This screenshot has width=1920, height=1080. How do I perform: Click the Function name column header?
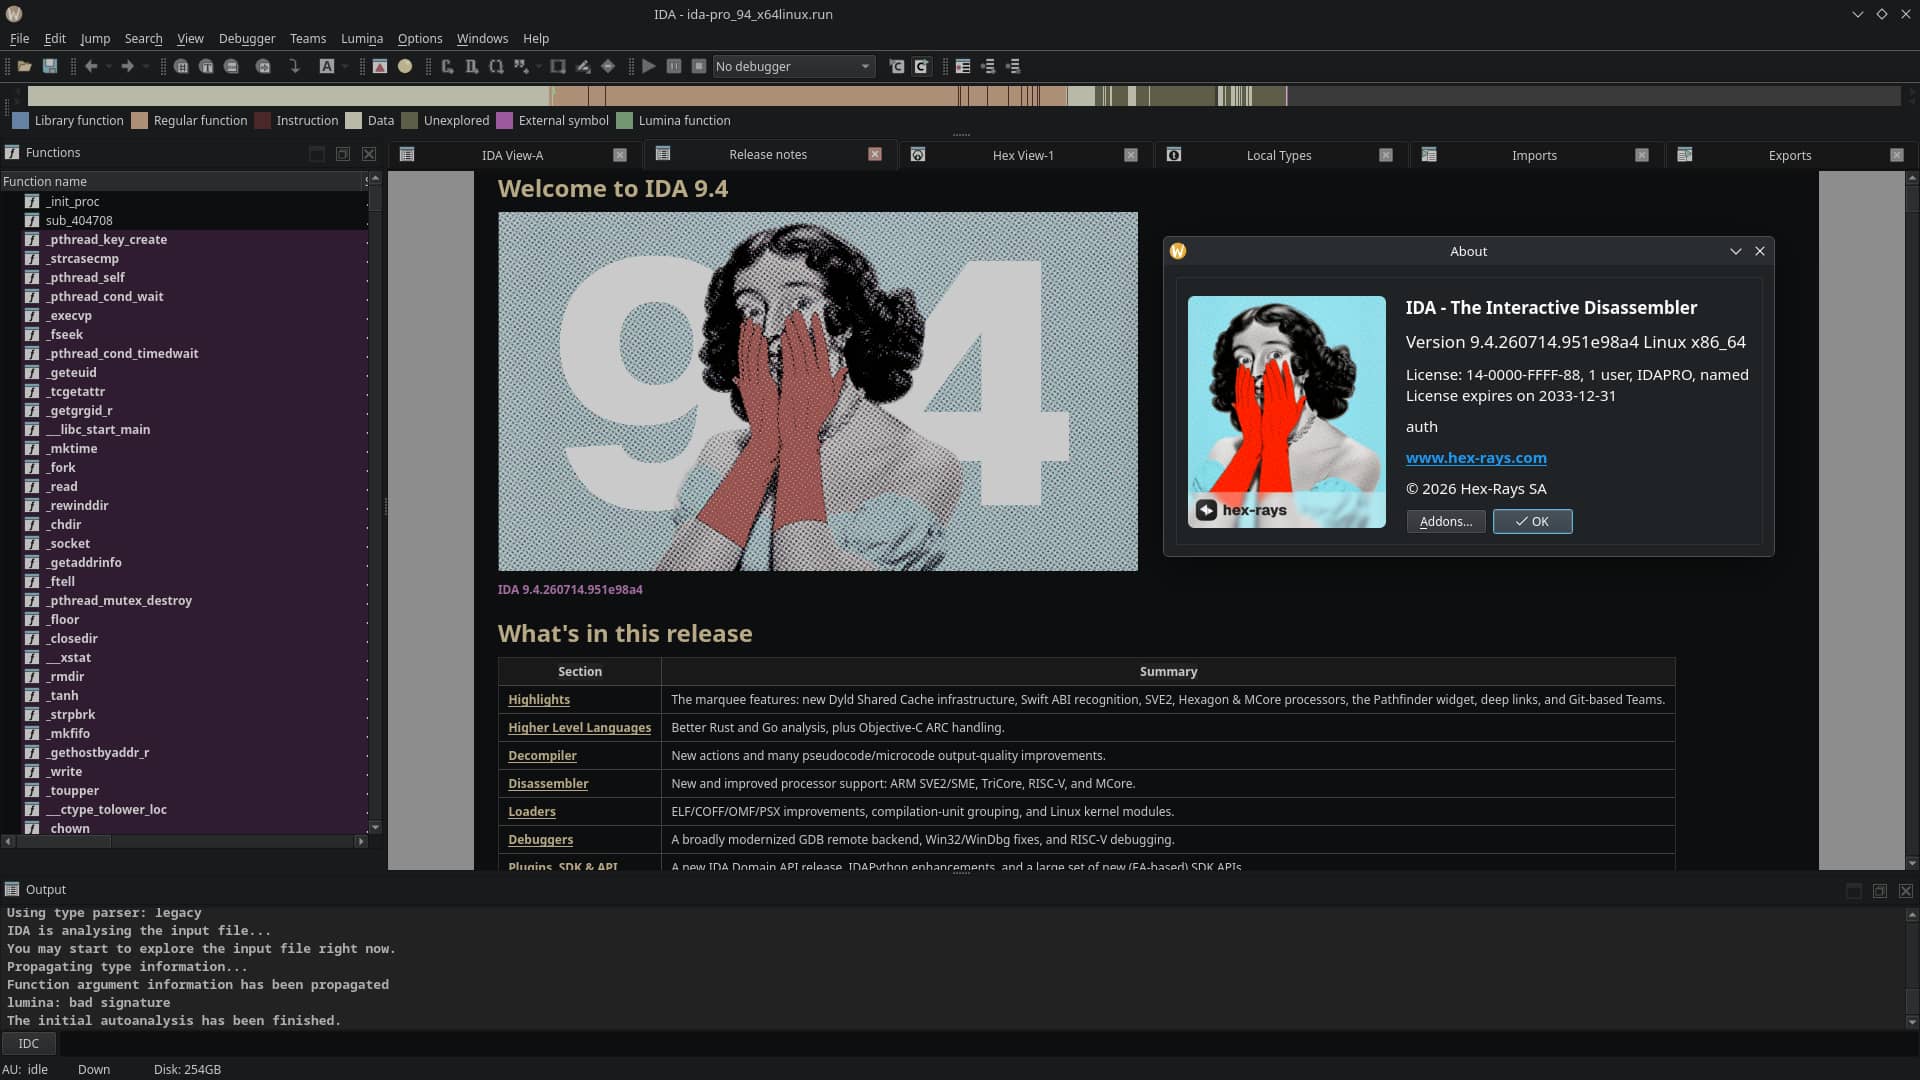pyautogui.click(x=182, y=181)
